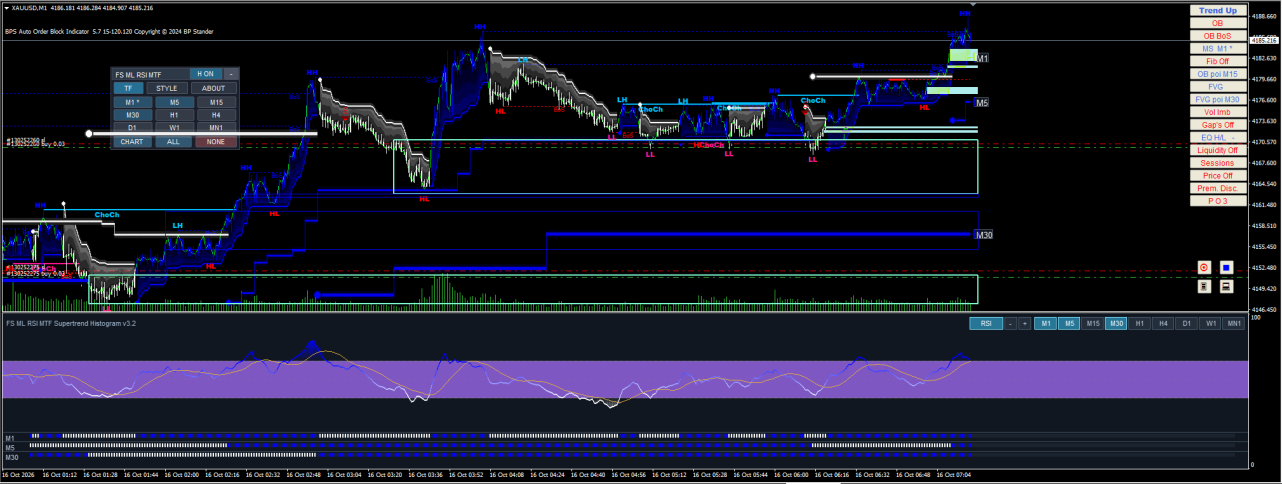Enable W1 timeframe in FS ML RSI panel

tap(174, 128)
